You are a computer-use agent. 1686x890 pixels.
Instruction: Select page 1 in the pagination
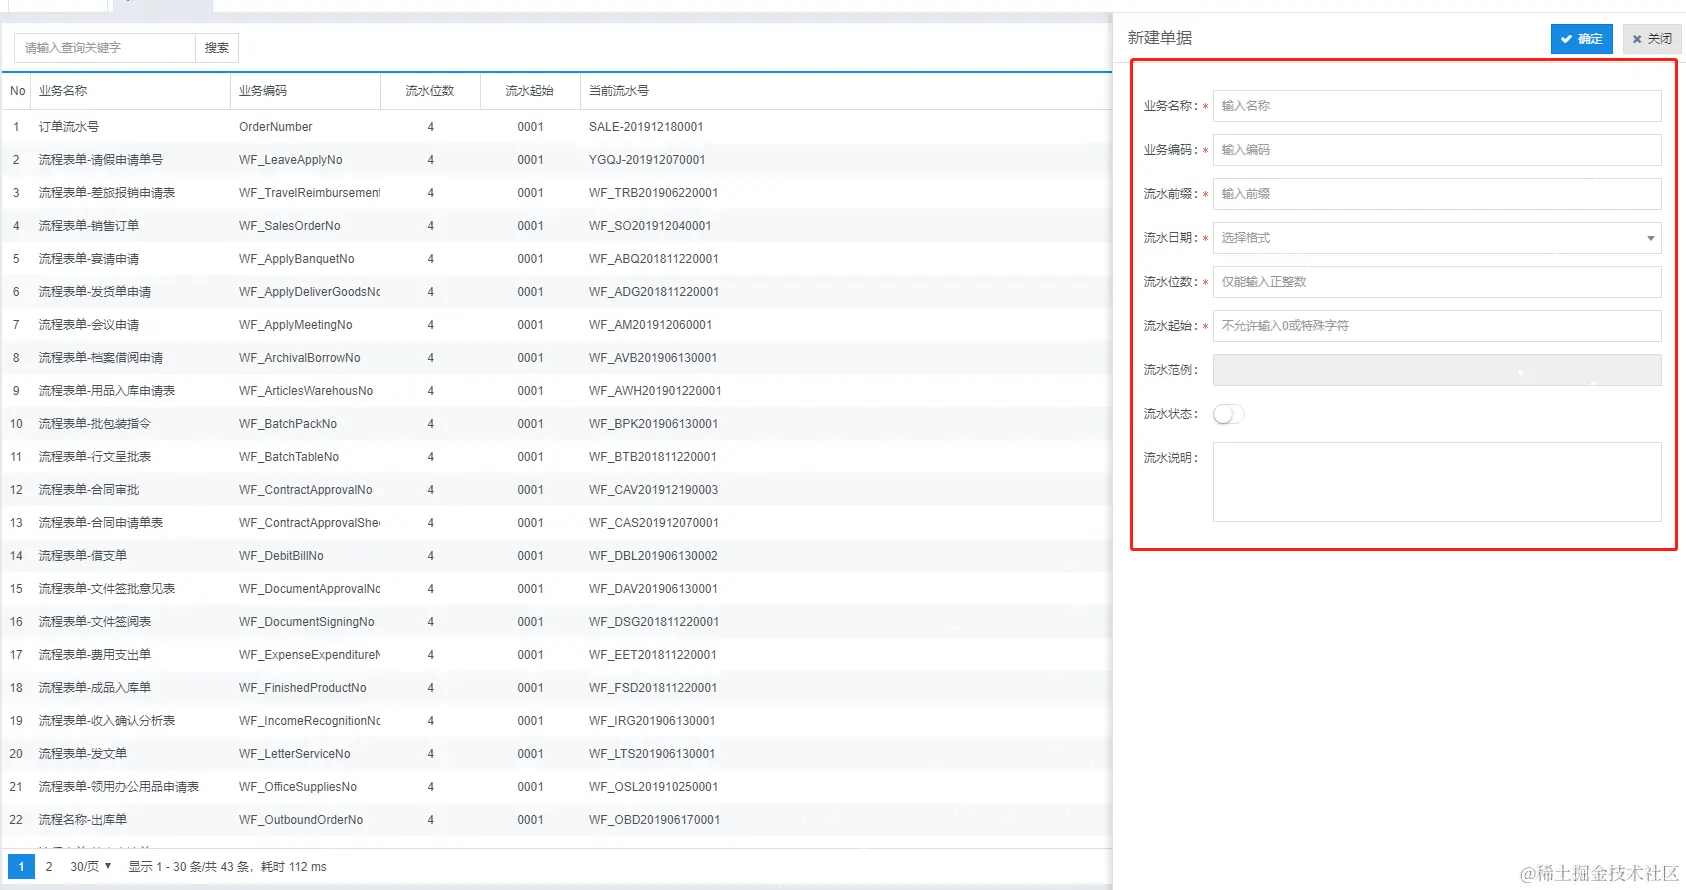click(x=21, y=867)
